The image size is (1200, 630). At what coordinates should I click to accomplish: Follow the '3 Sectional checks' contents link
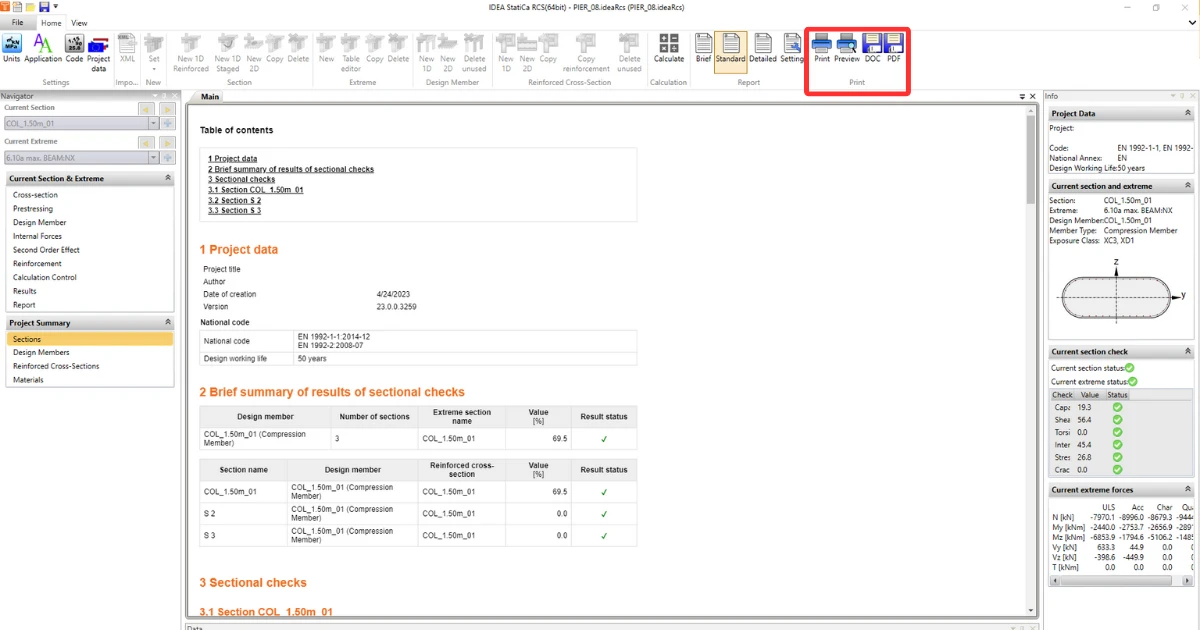[241, 179]
